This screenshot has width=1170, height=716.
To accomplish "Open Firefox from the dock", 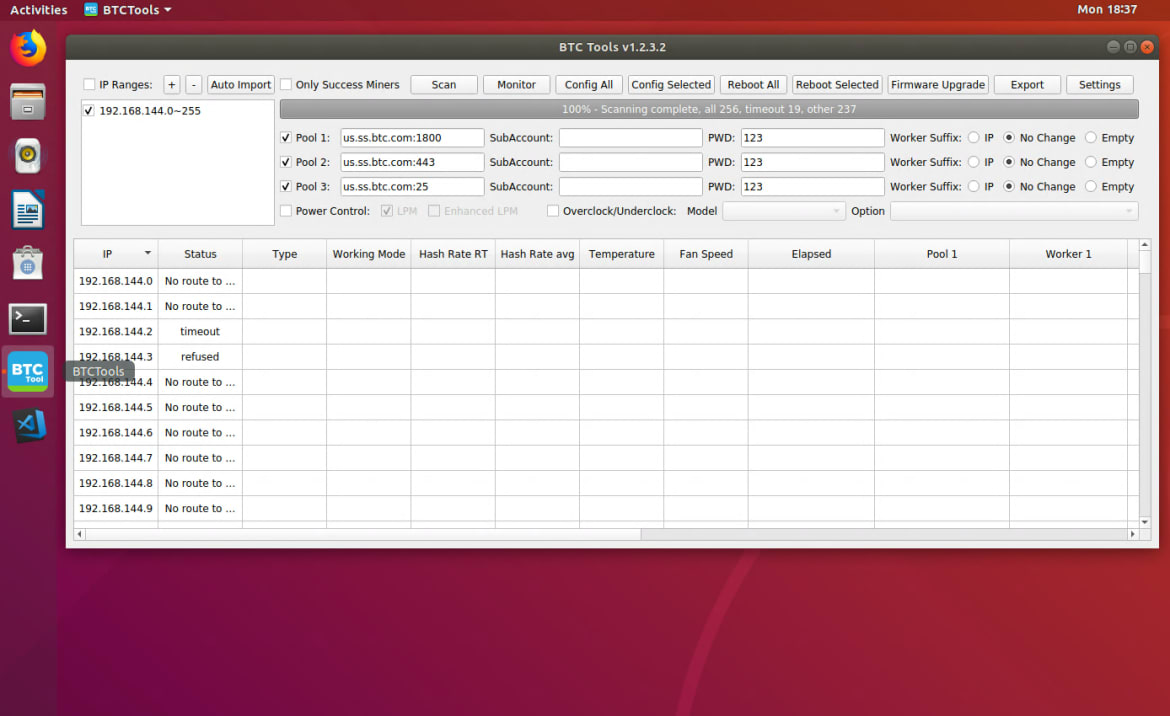I will (28, 47).
